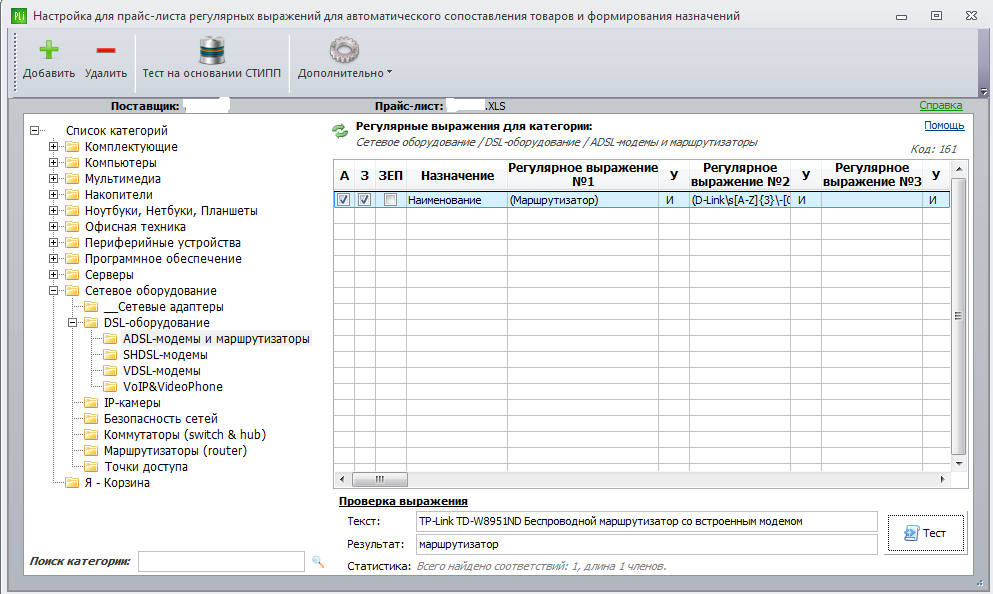Click Регулярное выражение №1 column header
Viewport: 993px width, 594px height.
[583, 175]
